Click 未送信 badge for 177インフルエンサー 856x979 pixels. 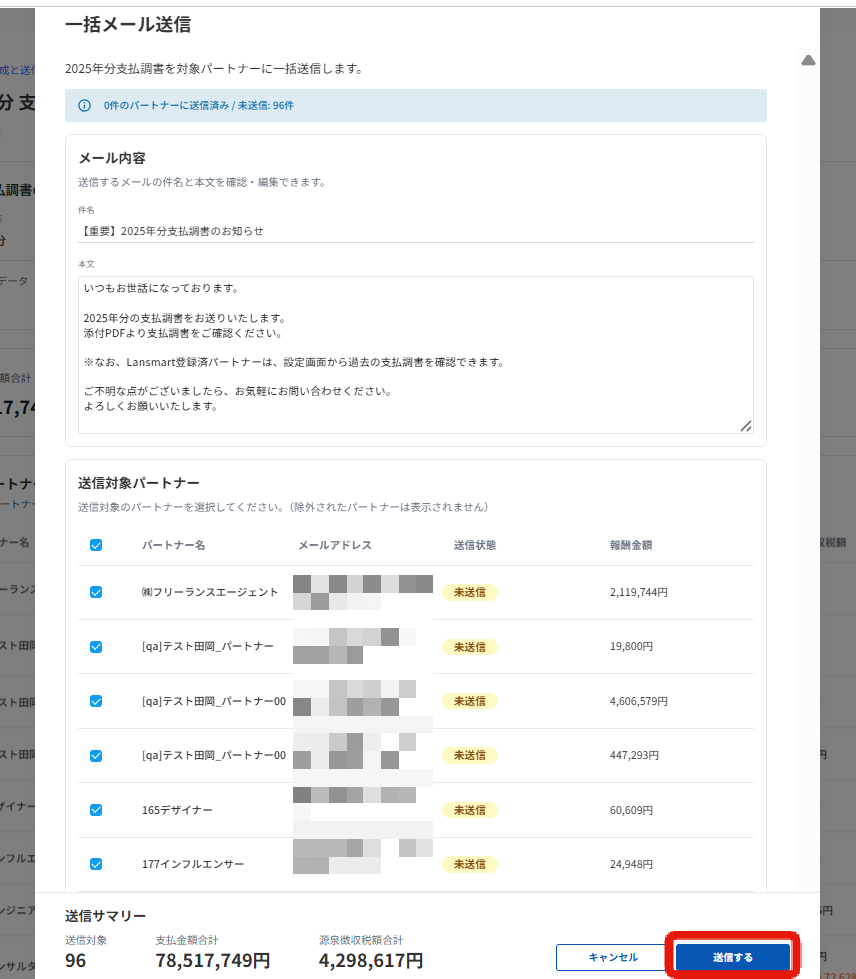[x=470, y=864]
